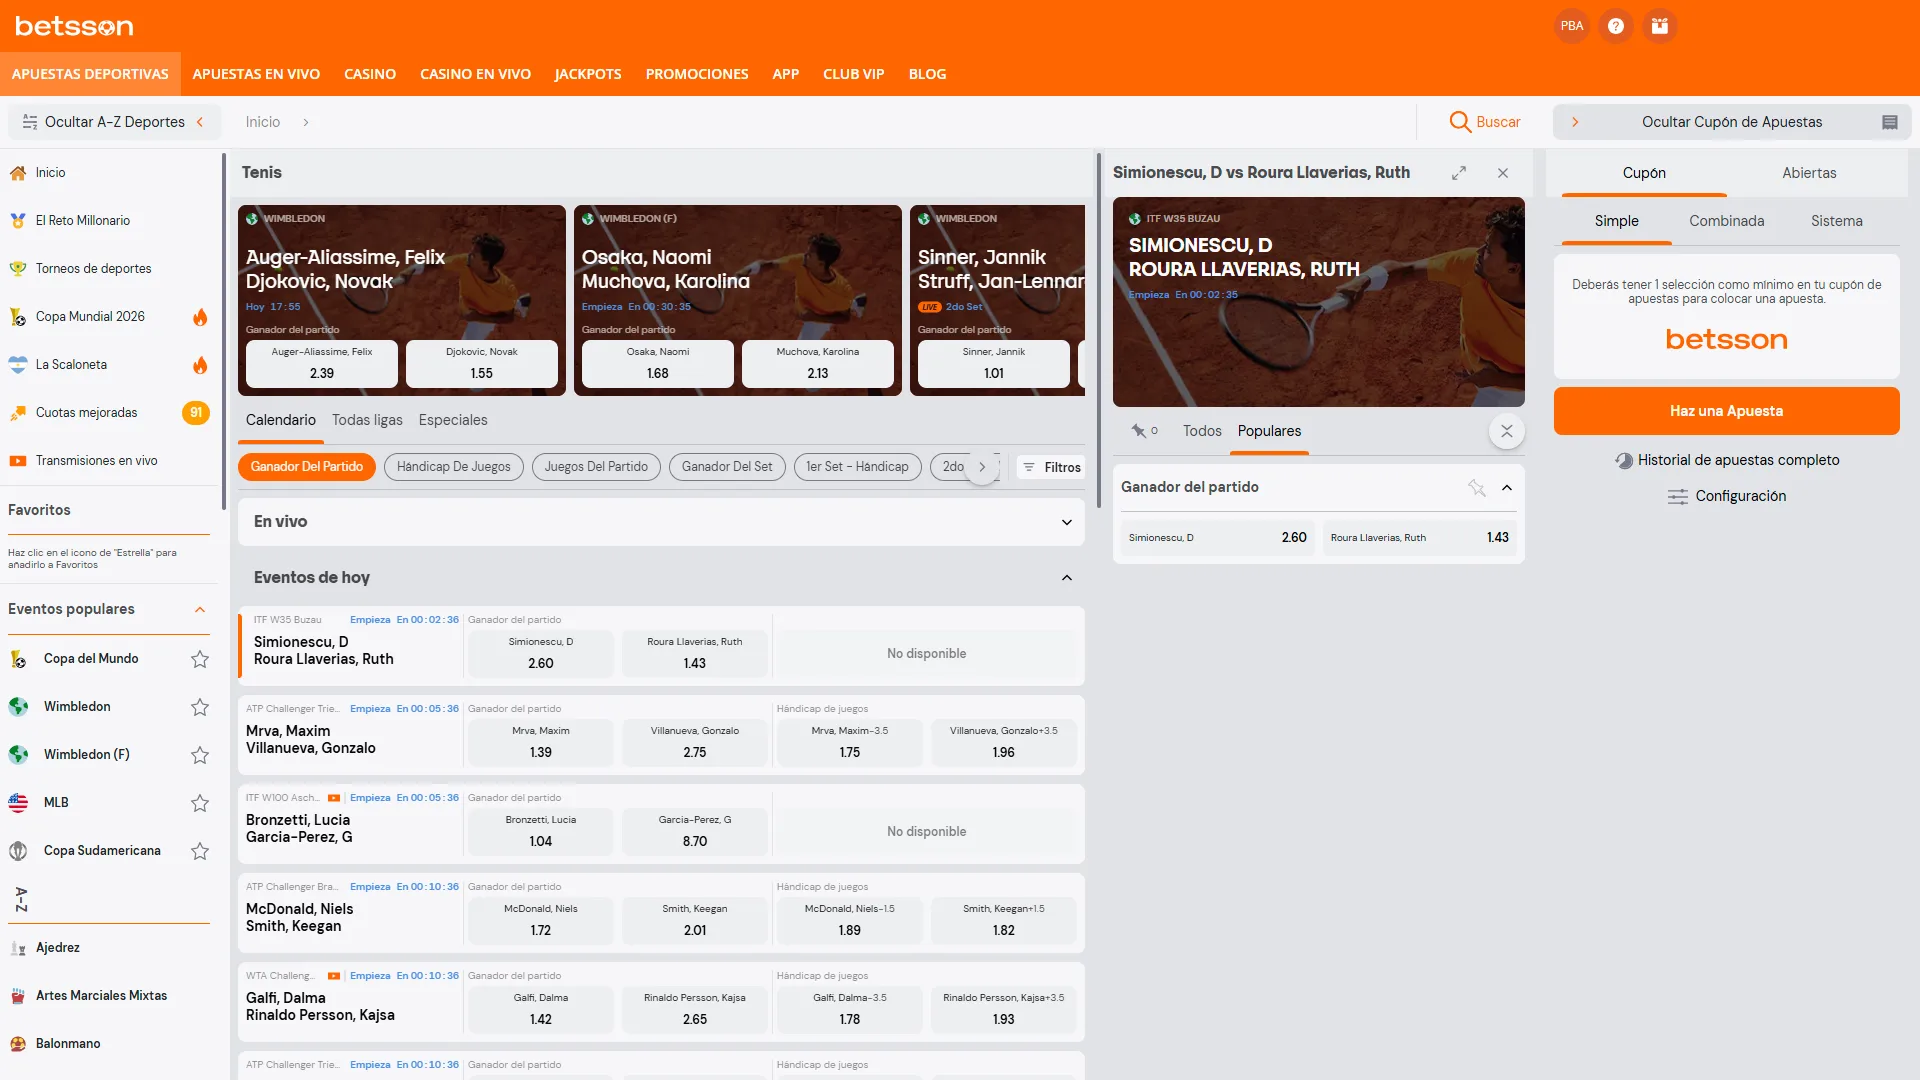This screenshot has height=1080, width=1920.
Task: Click the bet slip icon beside Ocultar Cupón
Action: (1890, 122)
